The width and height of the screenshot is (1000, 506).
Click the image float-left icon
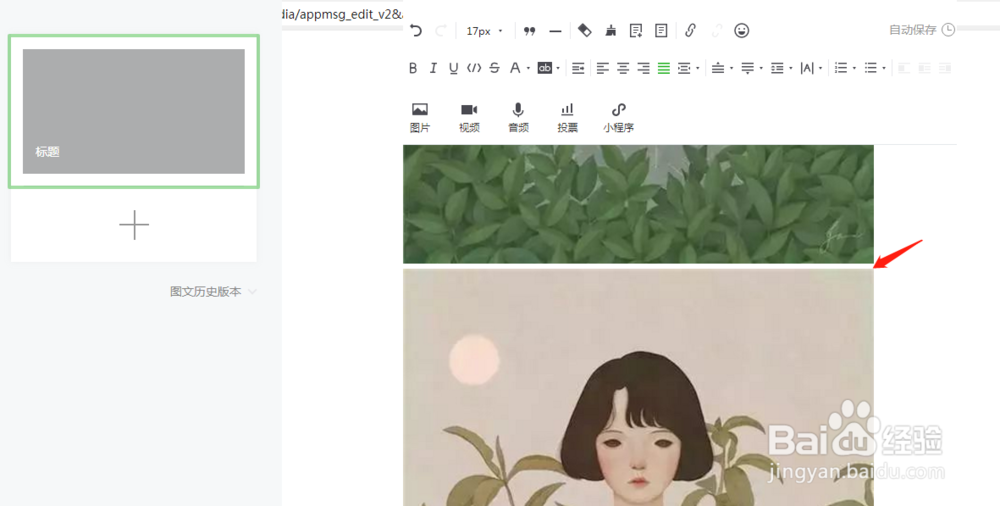tap(904, 68)
